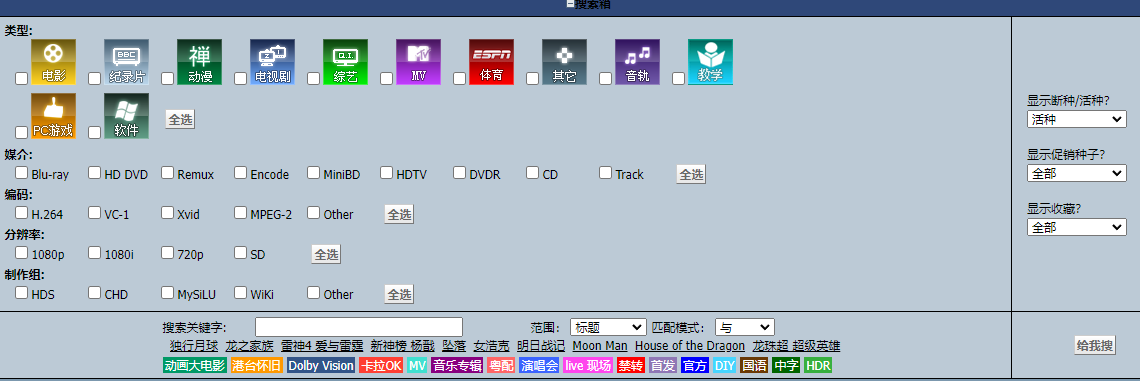Open the 匹配模式 match mode dropdown

click(x=744, y=327)
